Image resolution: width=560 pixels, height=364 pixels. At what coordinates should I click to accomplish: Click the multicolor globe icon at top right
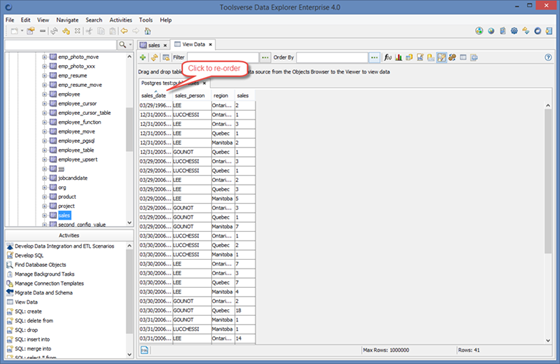tap(479, 31)
